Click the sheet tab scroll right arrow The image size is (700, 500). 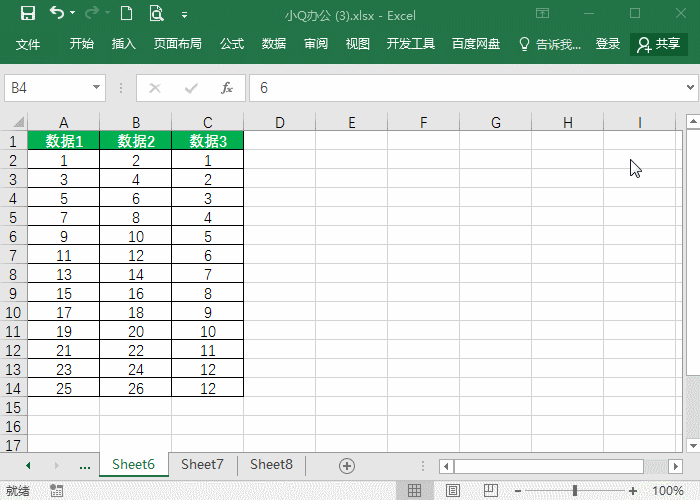pyautogui.click(x=57, y=466)
